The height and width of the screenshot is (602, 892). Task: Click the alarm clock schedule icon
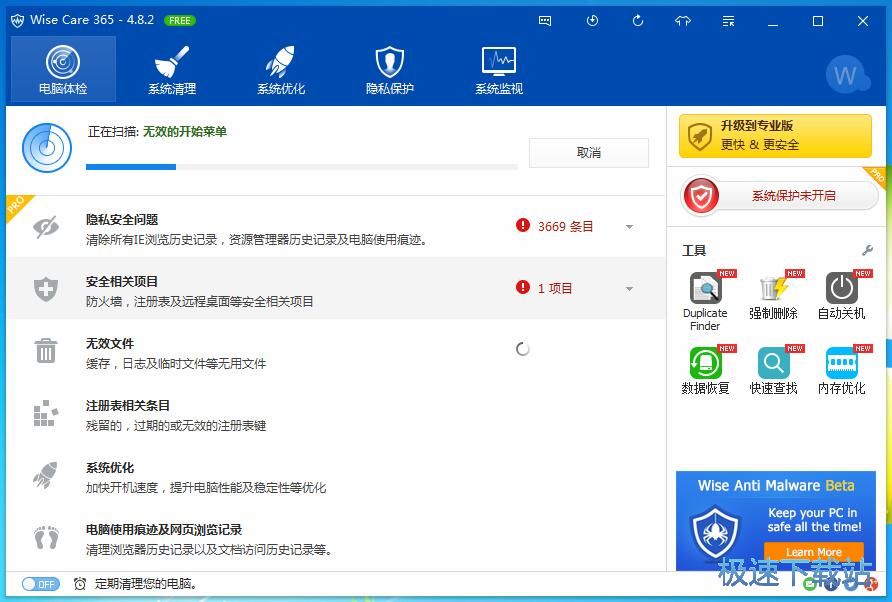pyautogui.click(x=80, y=584)
